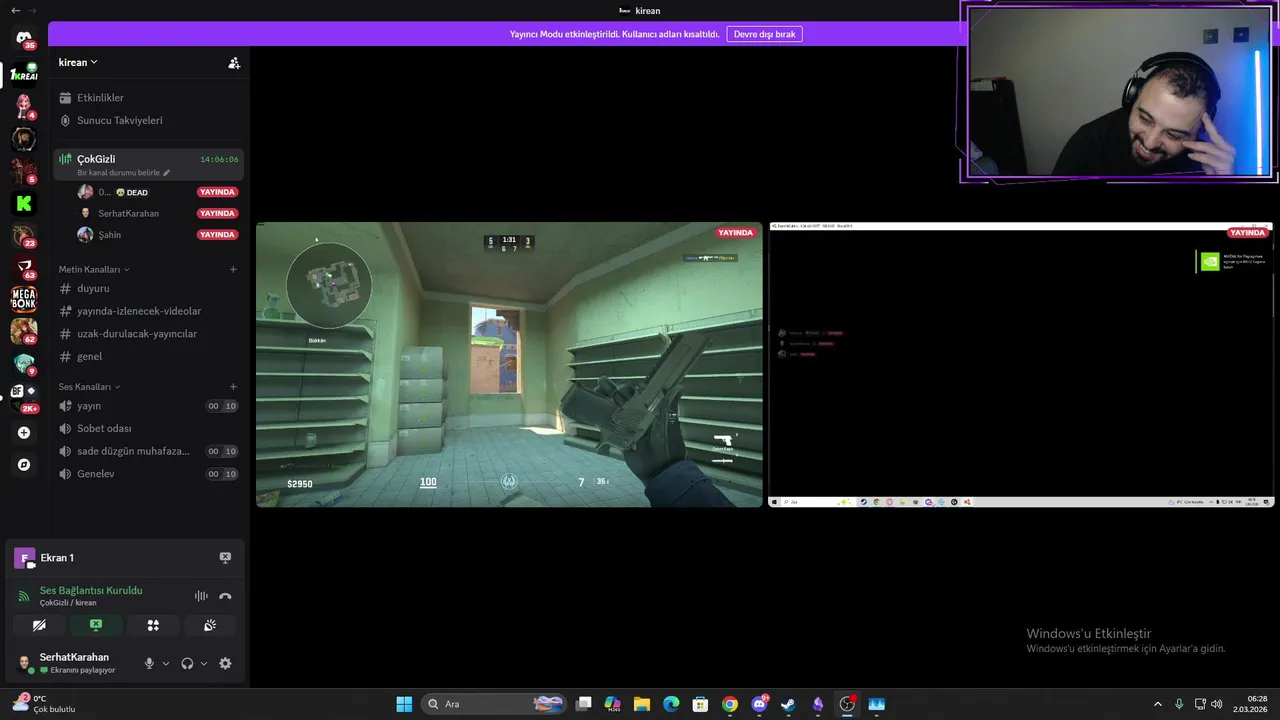This screenshot has width=1280, height=720.
Task: Open headphone output options arrow
Action: coord(204,663)
